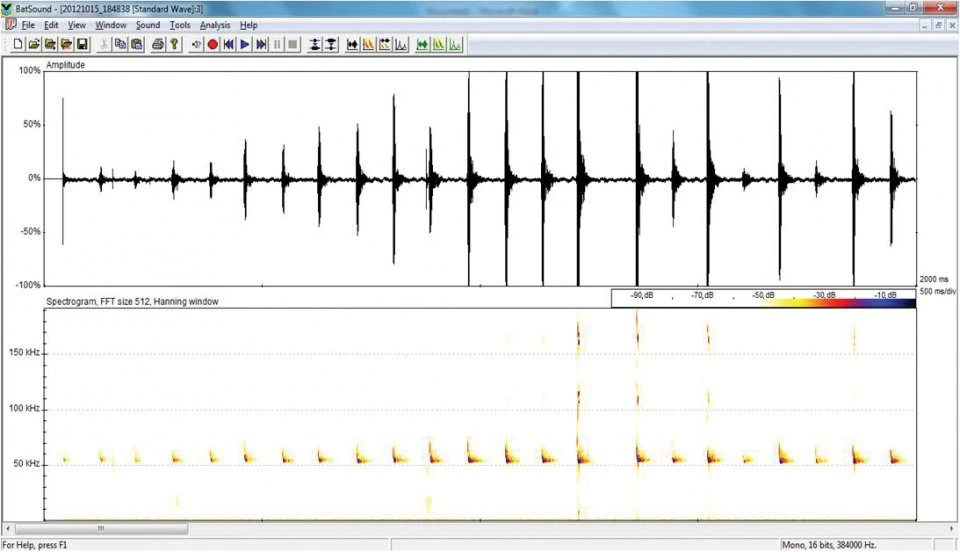
Task: Create a new file with the blank page icon
Action: pyautogui.click(x=18, y=44)
